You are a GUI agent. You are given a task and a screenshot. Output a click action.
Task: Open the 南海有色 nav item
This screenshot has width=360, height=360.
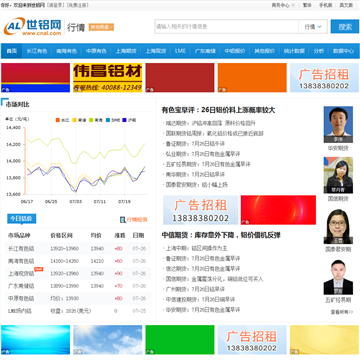[66, 51]
